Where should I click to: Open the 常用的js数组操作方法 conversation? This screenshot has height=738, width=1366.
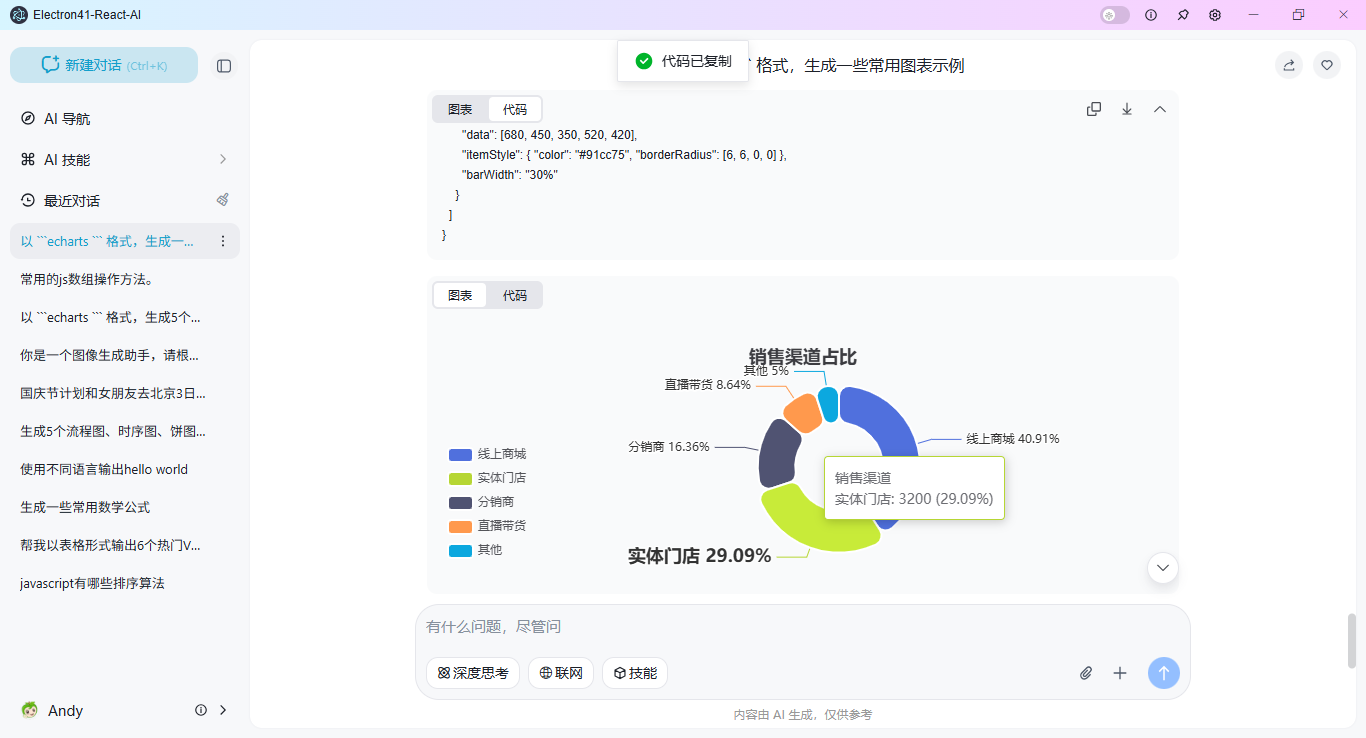coord(125,279)
